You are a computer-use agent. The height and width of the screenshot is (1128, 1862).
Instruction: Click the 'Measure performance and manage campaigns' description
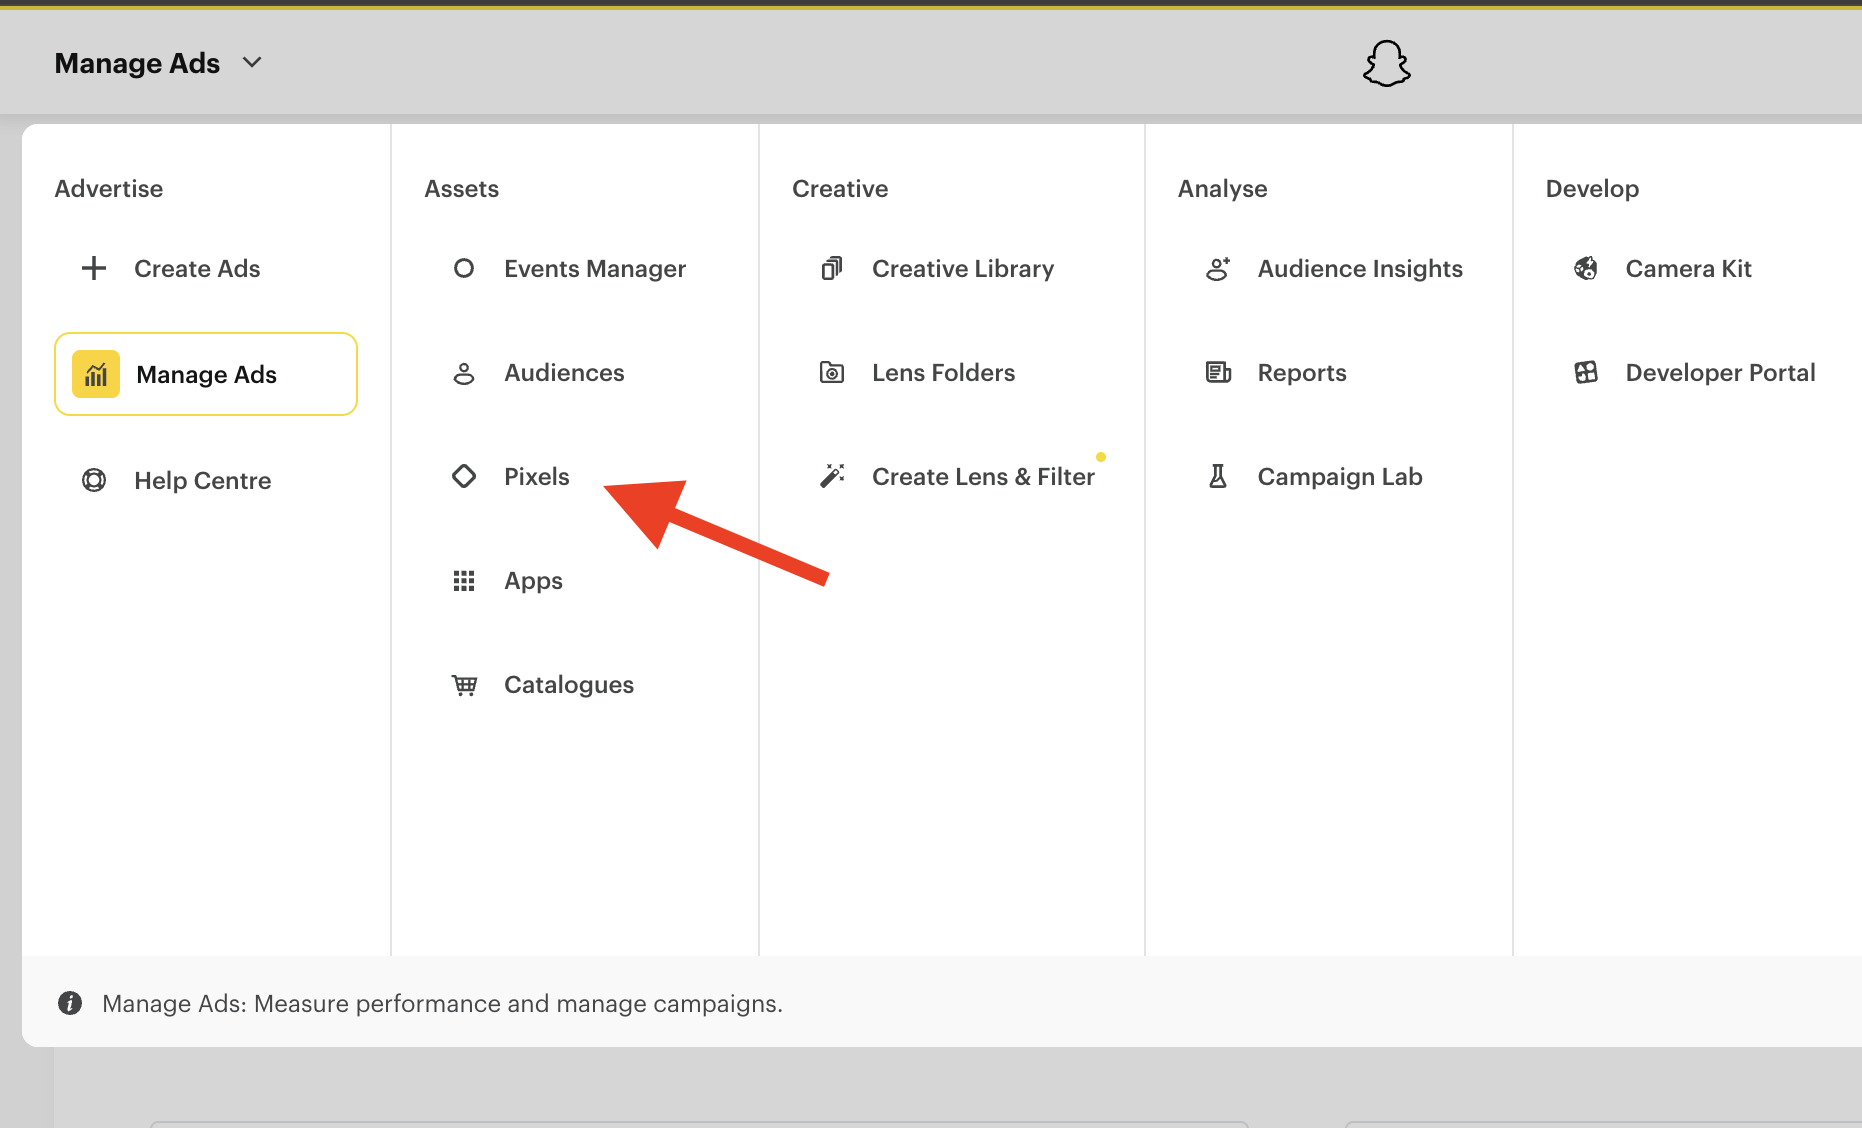click(x=518, y=1003)
